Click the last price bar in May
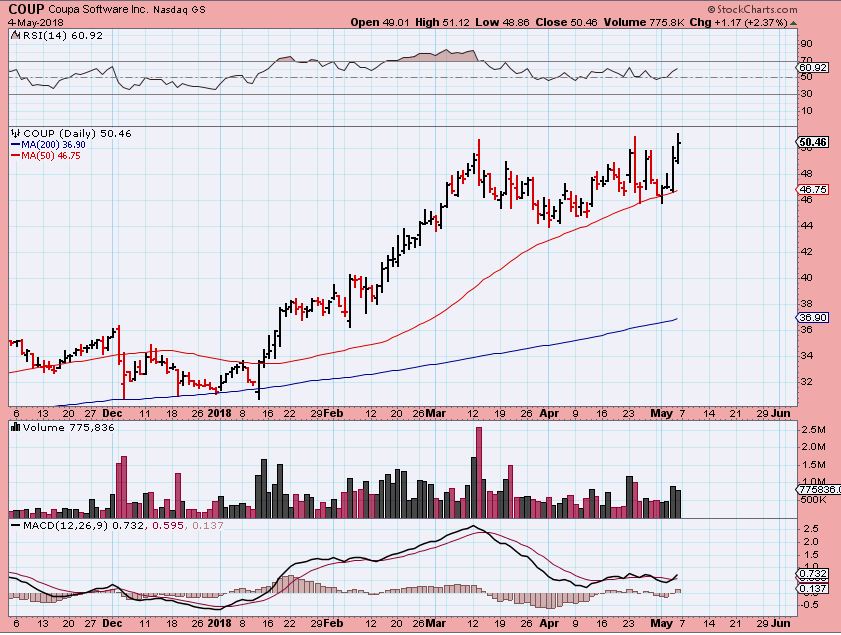Image resolution: width=841 pixels, height=635 pixels. pyautogui.click(x=678, y=148)
